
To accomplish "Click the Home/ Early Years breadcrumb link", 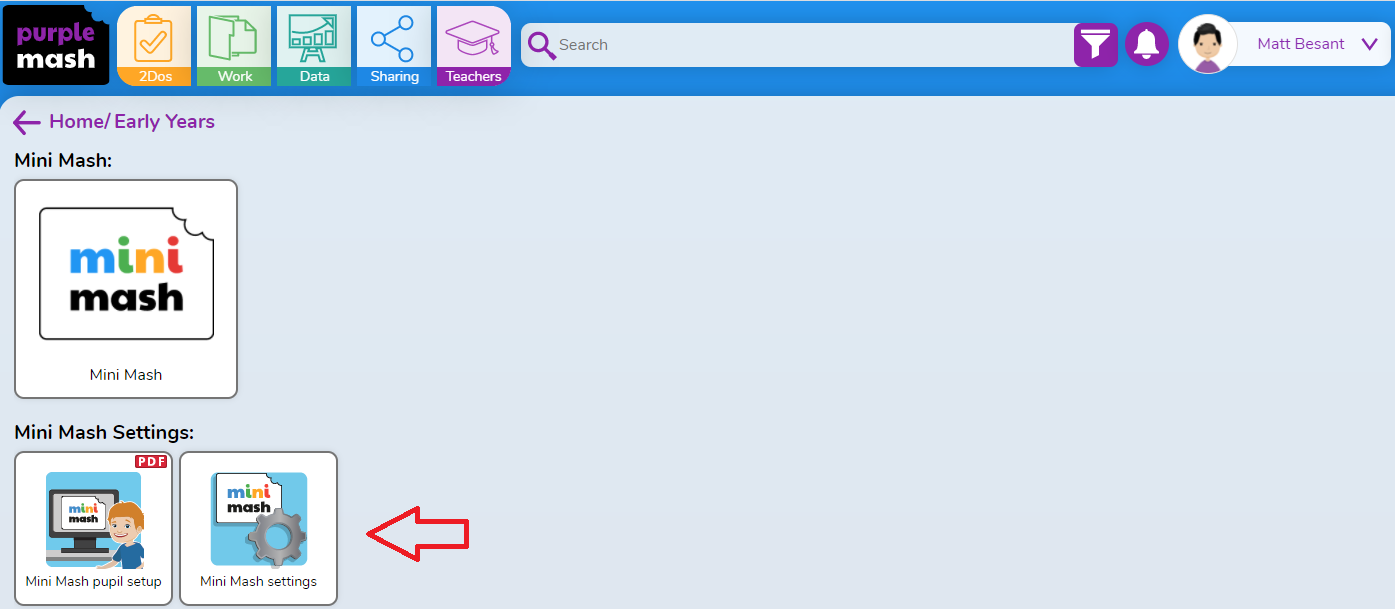I will (132, 122).
